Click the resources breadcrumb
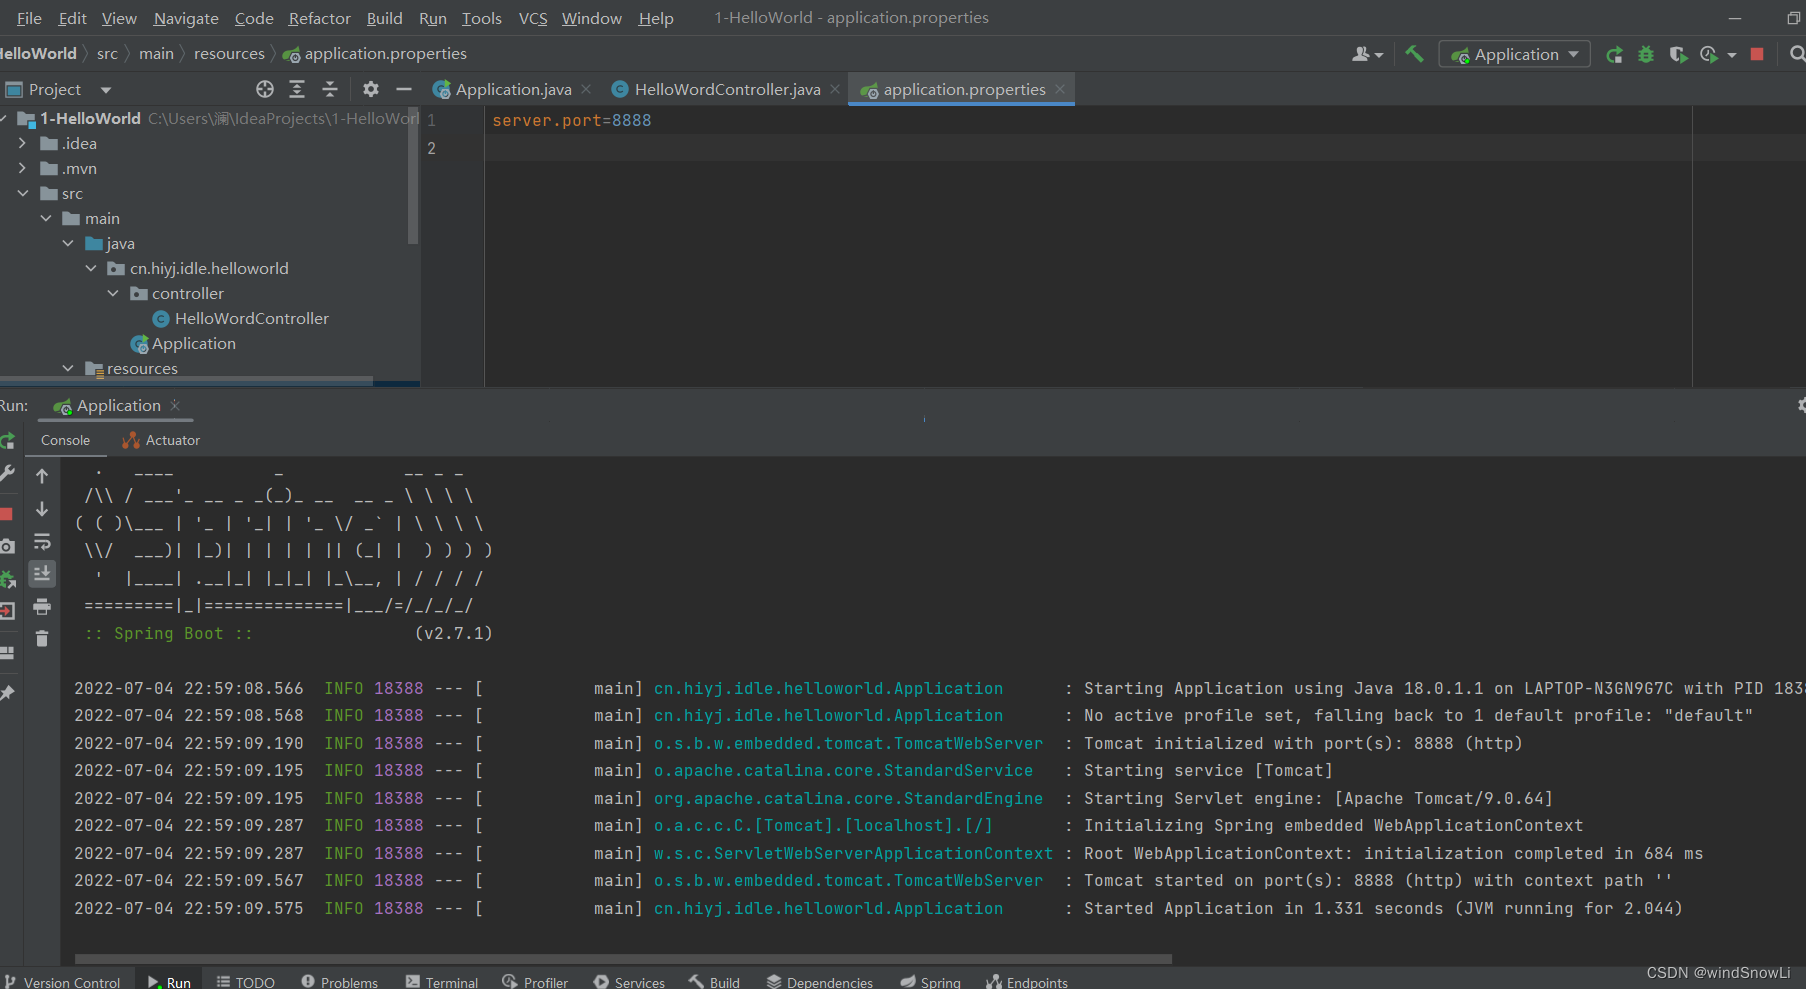Viewport: 1806px width, 989px height. [229, 53]
